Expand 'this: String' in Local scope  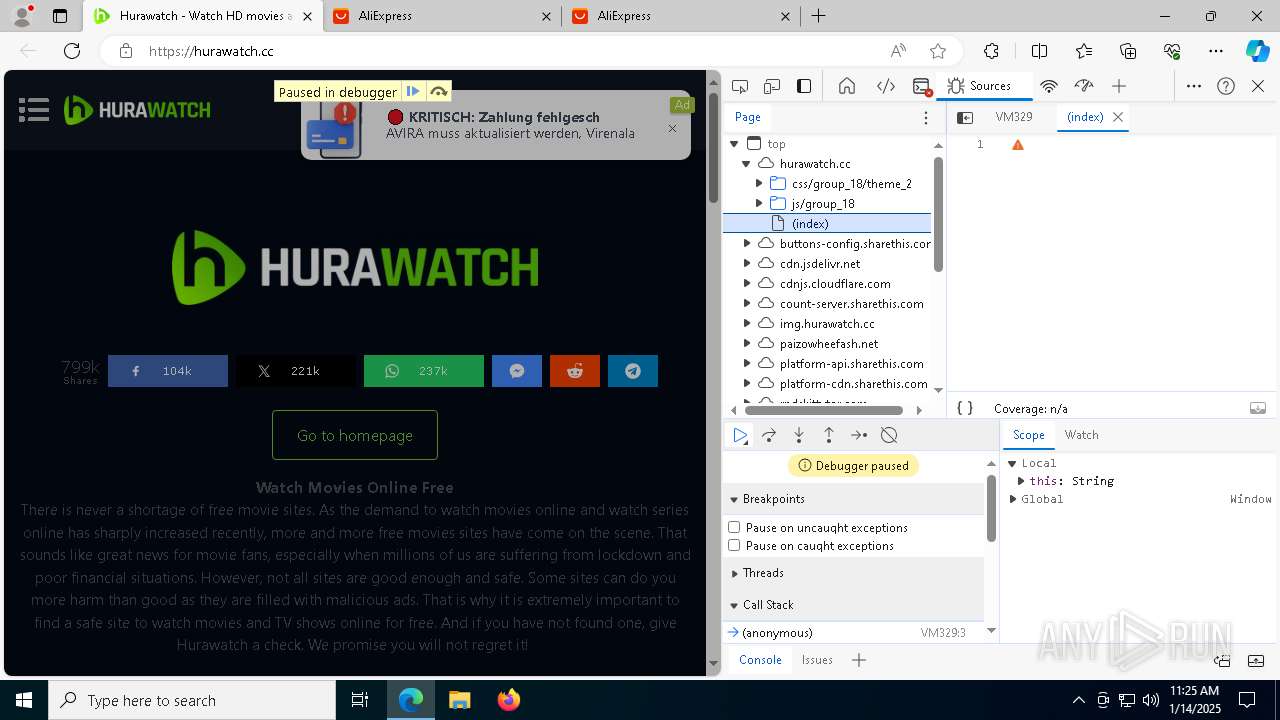(1021, 481)
